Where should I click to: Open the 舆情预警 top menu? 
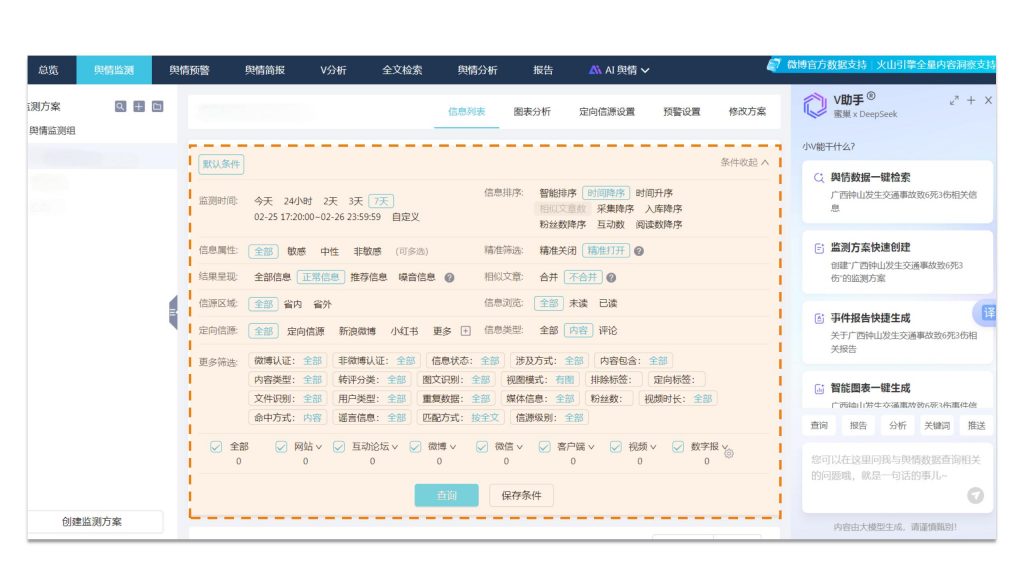tap(189, 70)
